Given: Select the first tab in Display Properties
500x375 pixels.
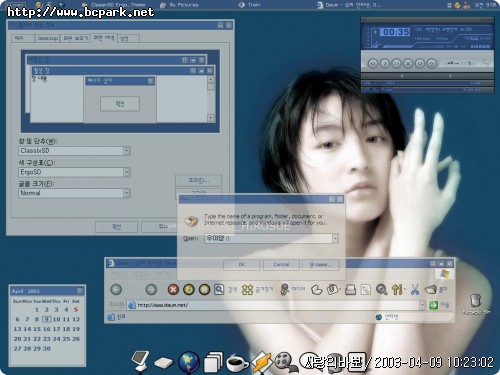Looking at the screenshot, I should click(23, 38).
